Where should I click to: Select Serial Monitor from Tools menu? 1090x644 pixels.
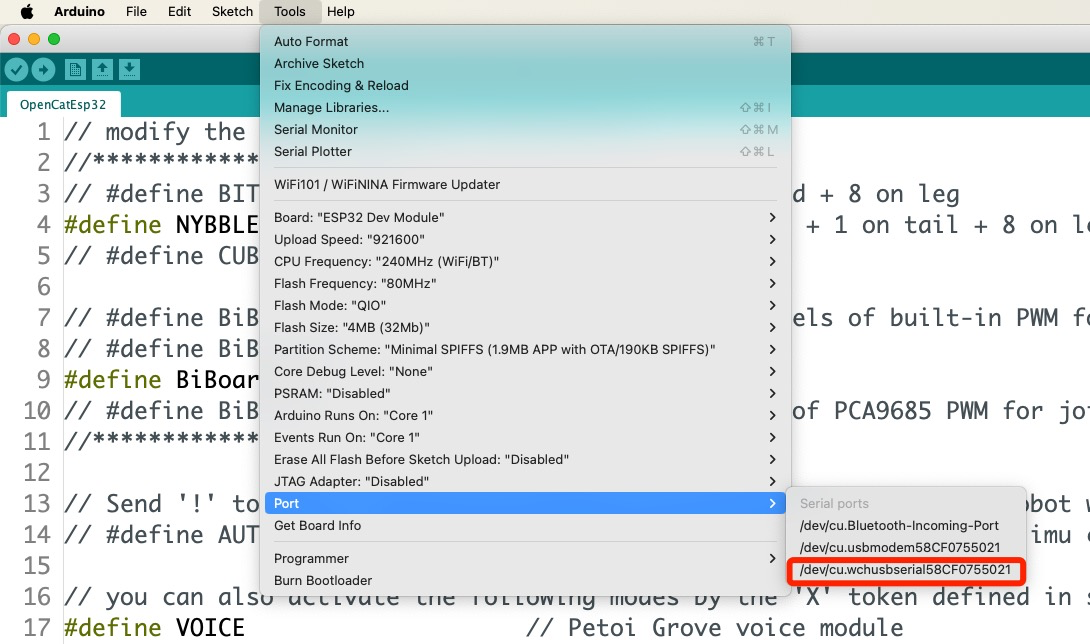(x=315, y=129)
